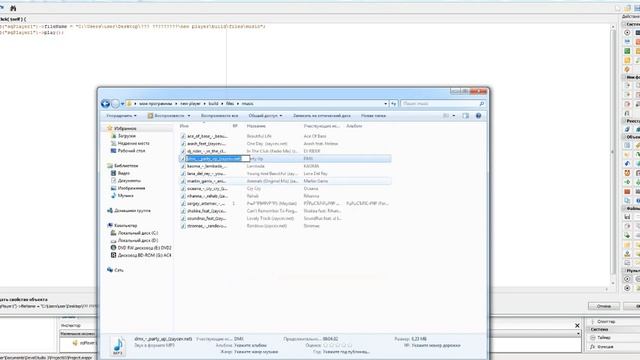Screen dimensions: 640x360
Task: Go back using the Explorer back arrow
Action: pyautogui.click(x=105, y=104)
